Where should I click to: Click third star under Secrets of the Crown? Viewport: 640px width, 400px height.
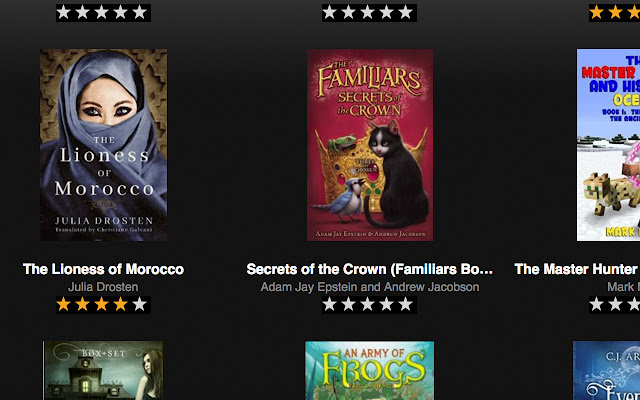pyautogui.click(x=367, y=304)
